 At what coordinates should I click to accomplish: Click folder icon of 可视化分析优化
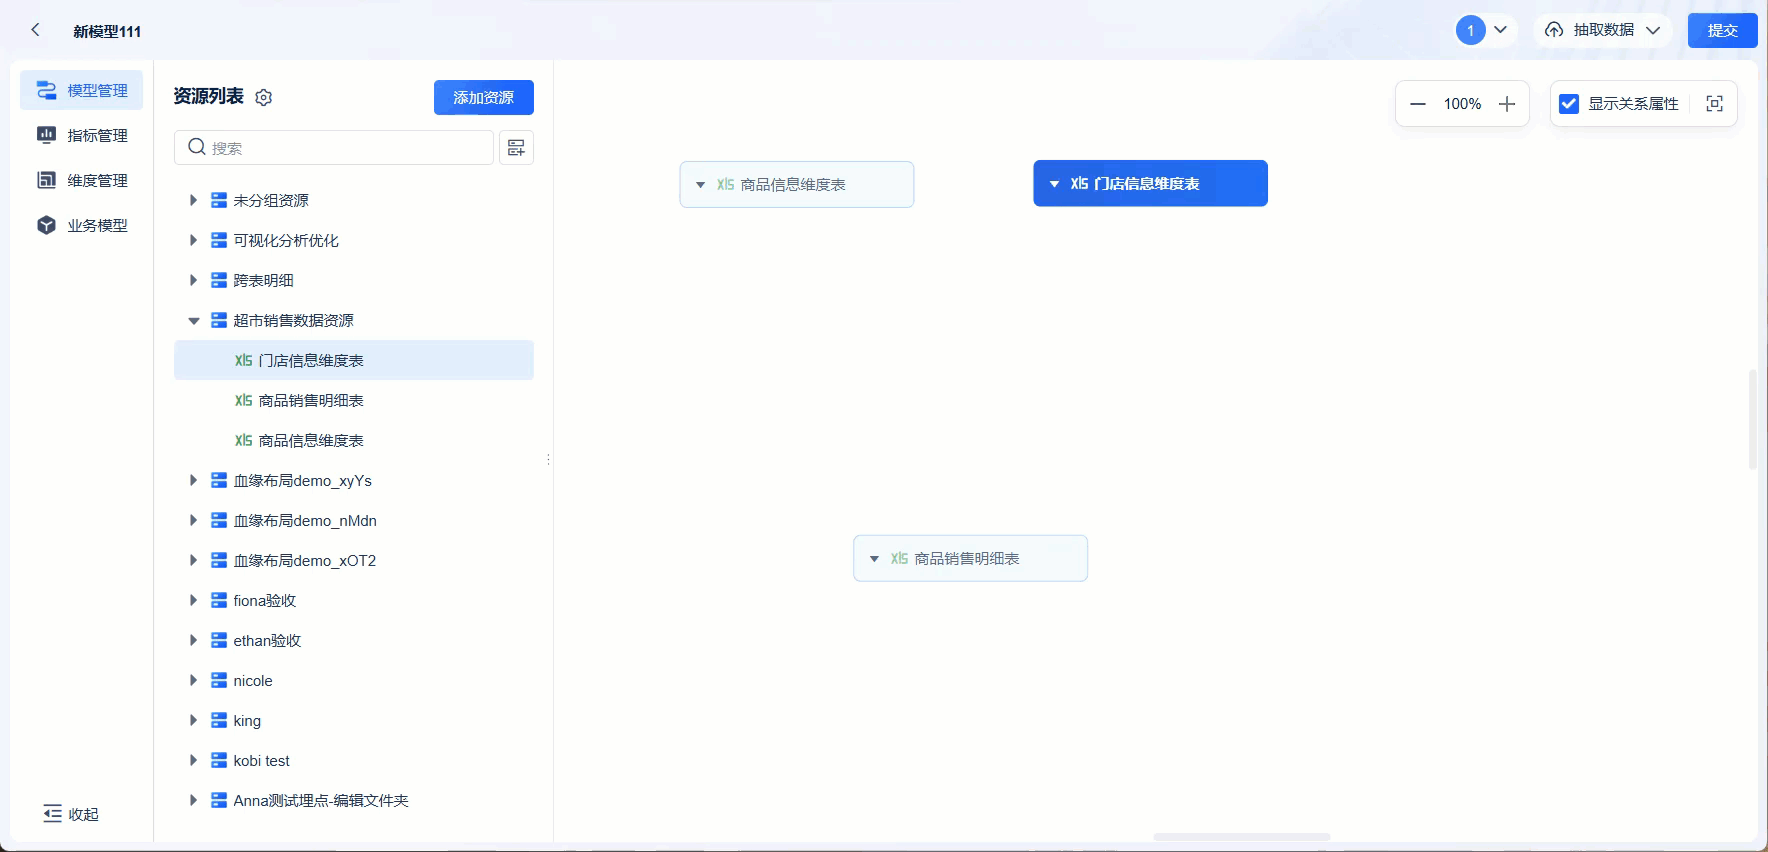click(x=219, y=240)
